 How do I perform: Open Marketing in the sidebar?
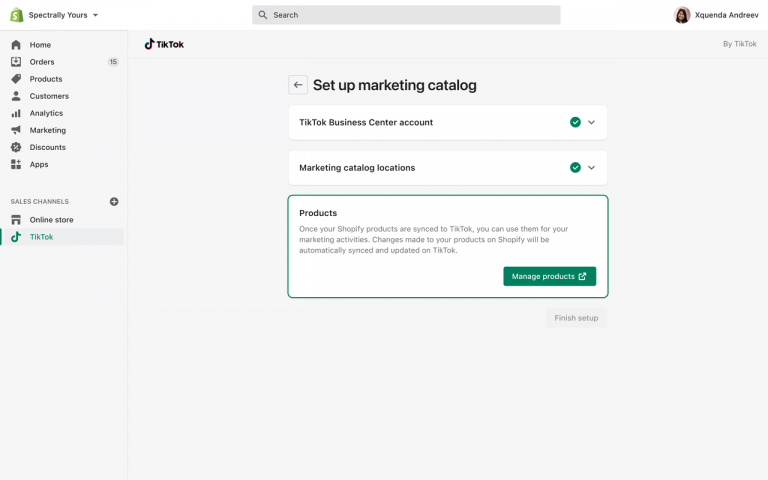(x=48, y=130)
